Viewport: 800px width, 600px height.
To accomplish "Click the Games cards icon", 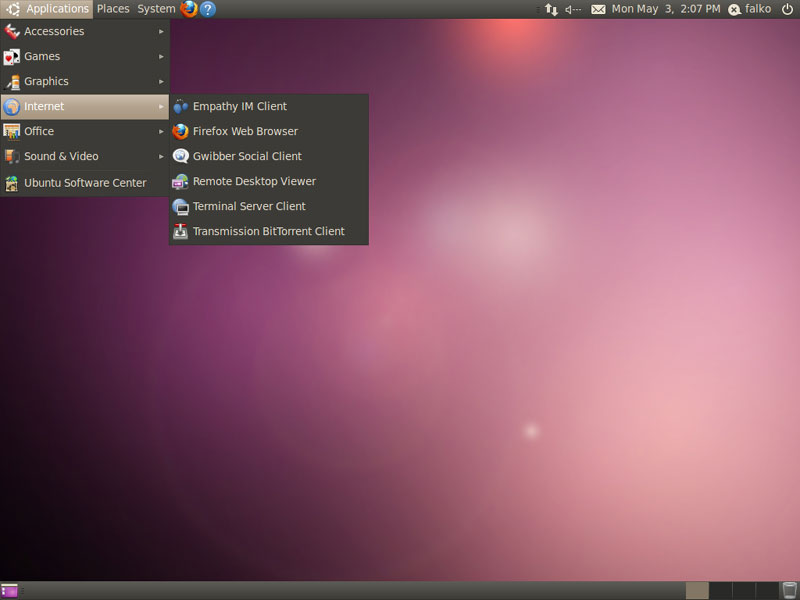I will pos(12,57).
